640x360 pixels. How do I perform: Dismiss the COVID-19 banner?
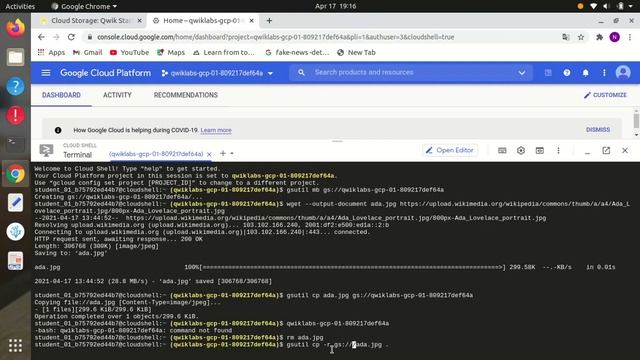tap(598, 129)
